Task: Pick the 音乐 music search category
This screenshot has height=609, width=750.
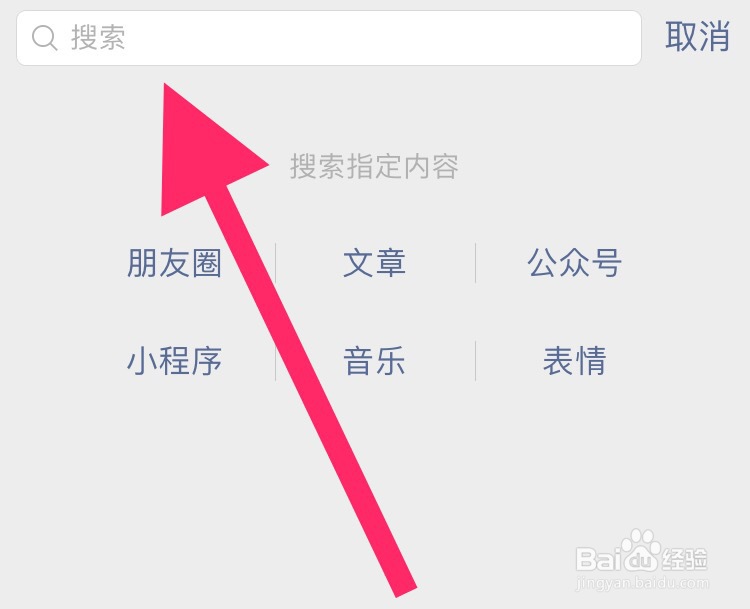Action: coord(375,361)
